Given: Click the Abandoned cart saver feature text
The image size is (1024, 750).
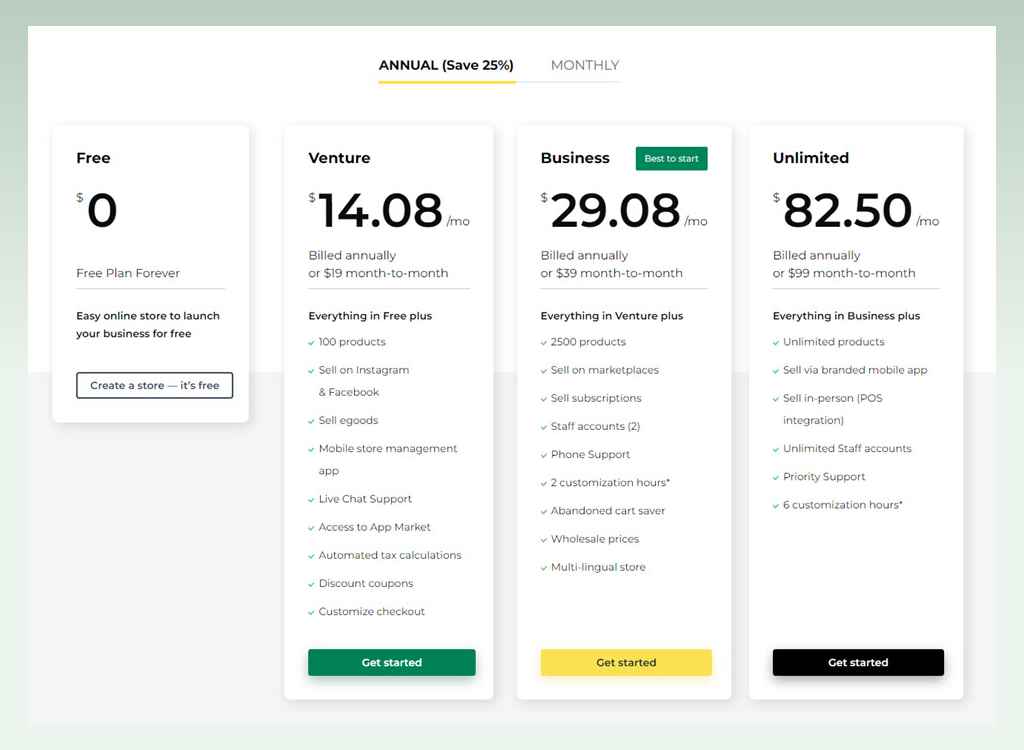Looking at the screenshot, I should click(x=608, y=511).
